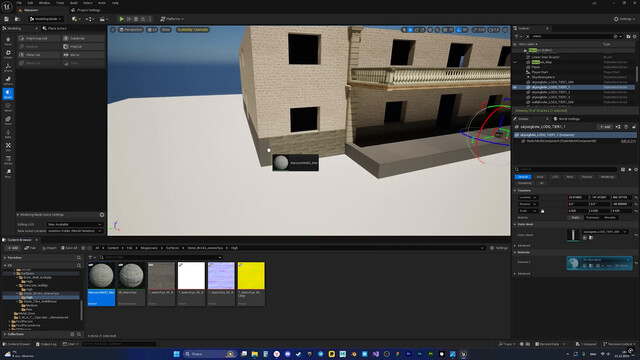This screenshot has width=640, height=360.
Task: Click Save All in Content Browser
Action: pyautogui.click(x=69, y=248)
